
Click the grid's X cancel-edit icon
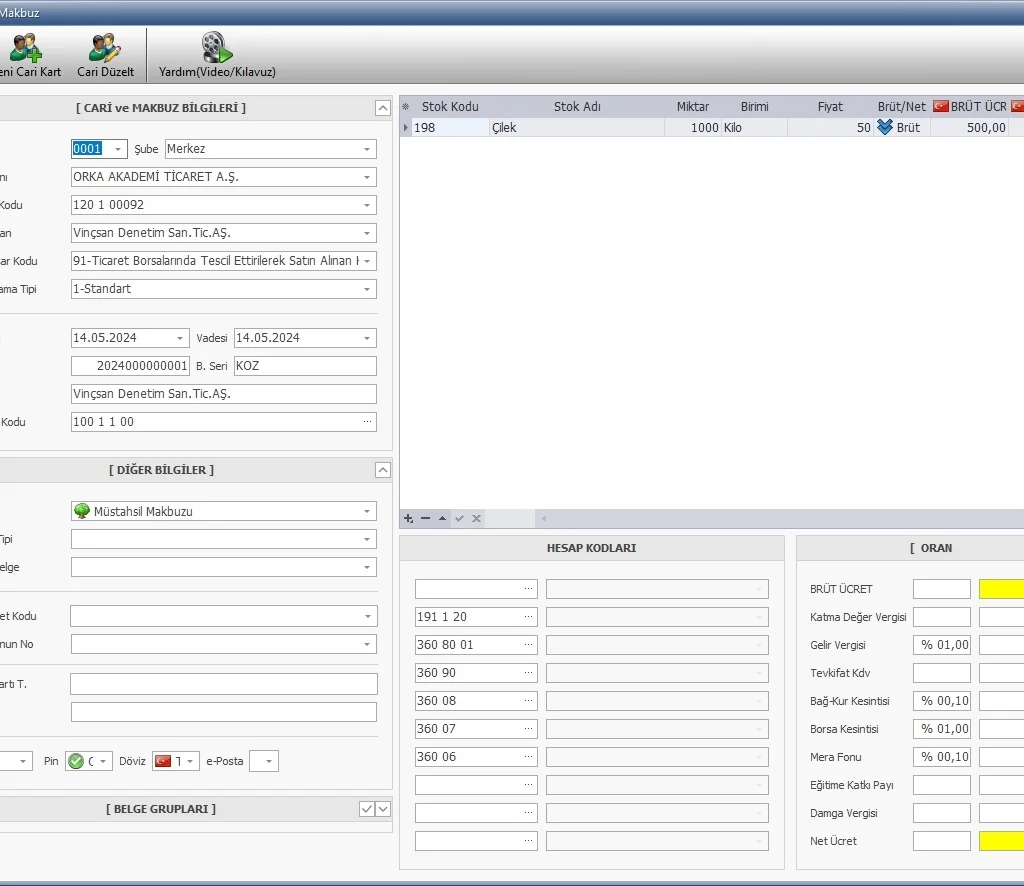coord(477,518)
